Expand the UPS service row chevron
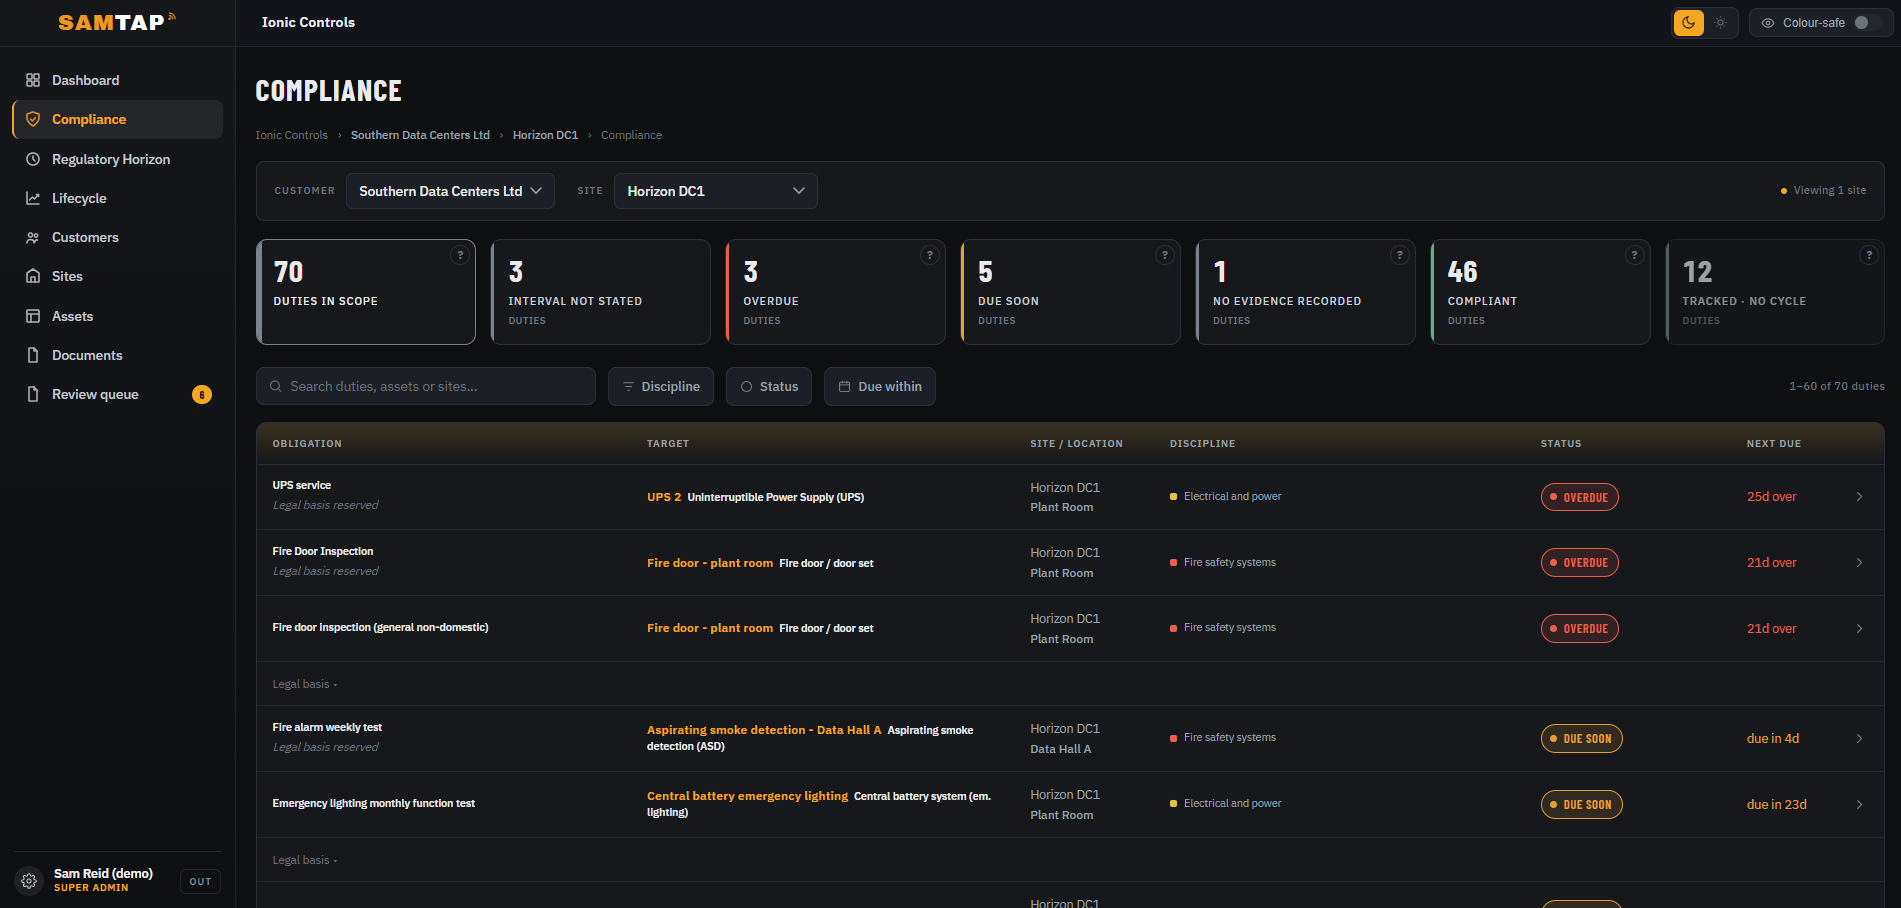This screenshot has height=908, width=1901. pyautogui.click(x=1859, y=497)
